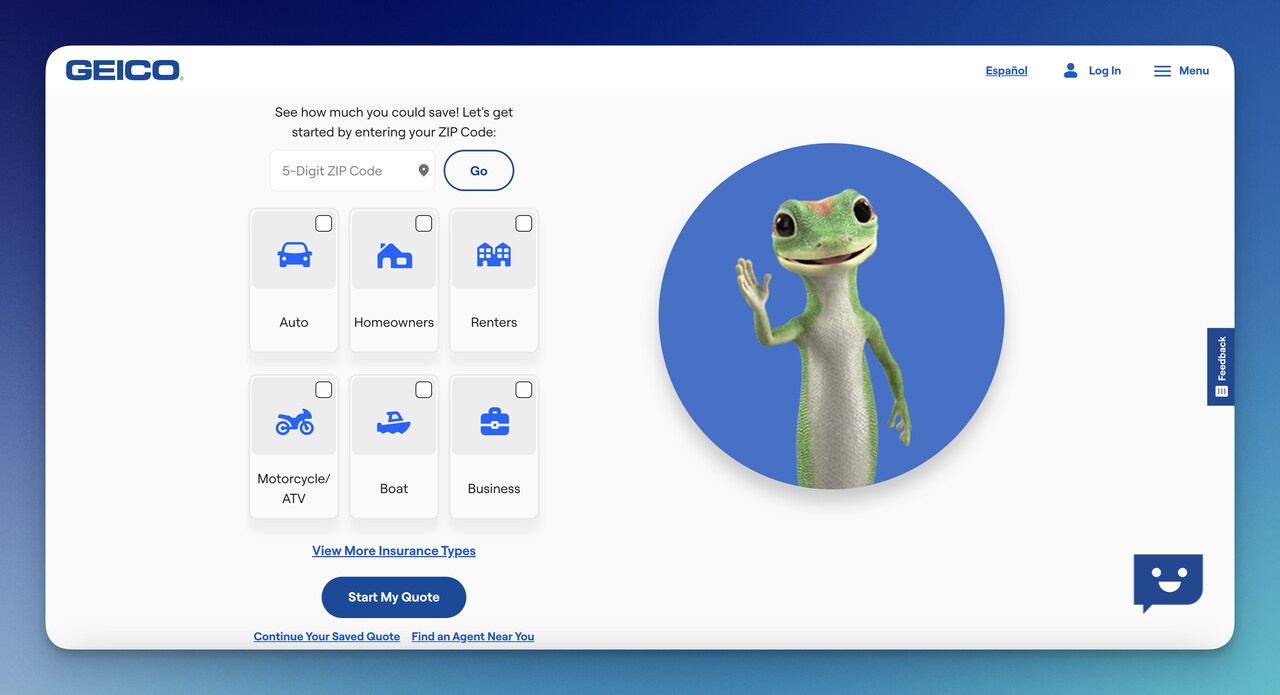This screenshot has height=695, width=1280.
Task: Select the Business label text
Action: coord(494,488)
